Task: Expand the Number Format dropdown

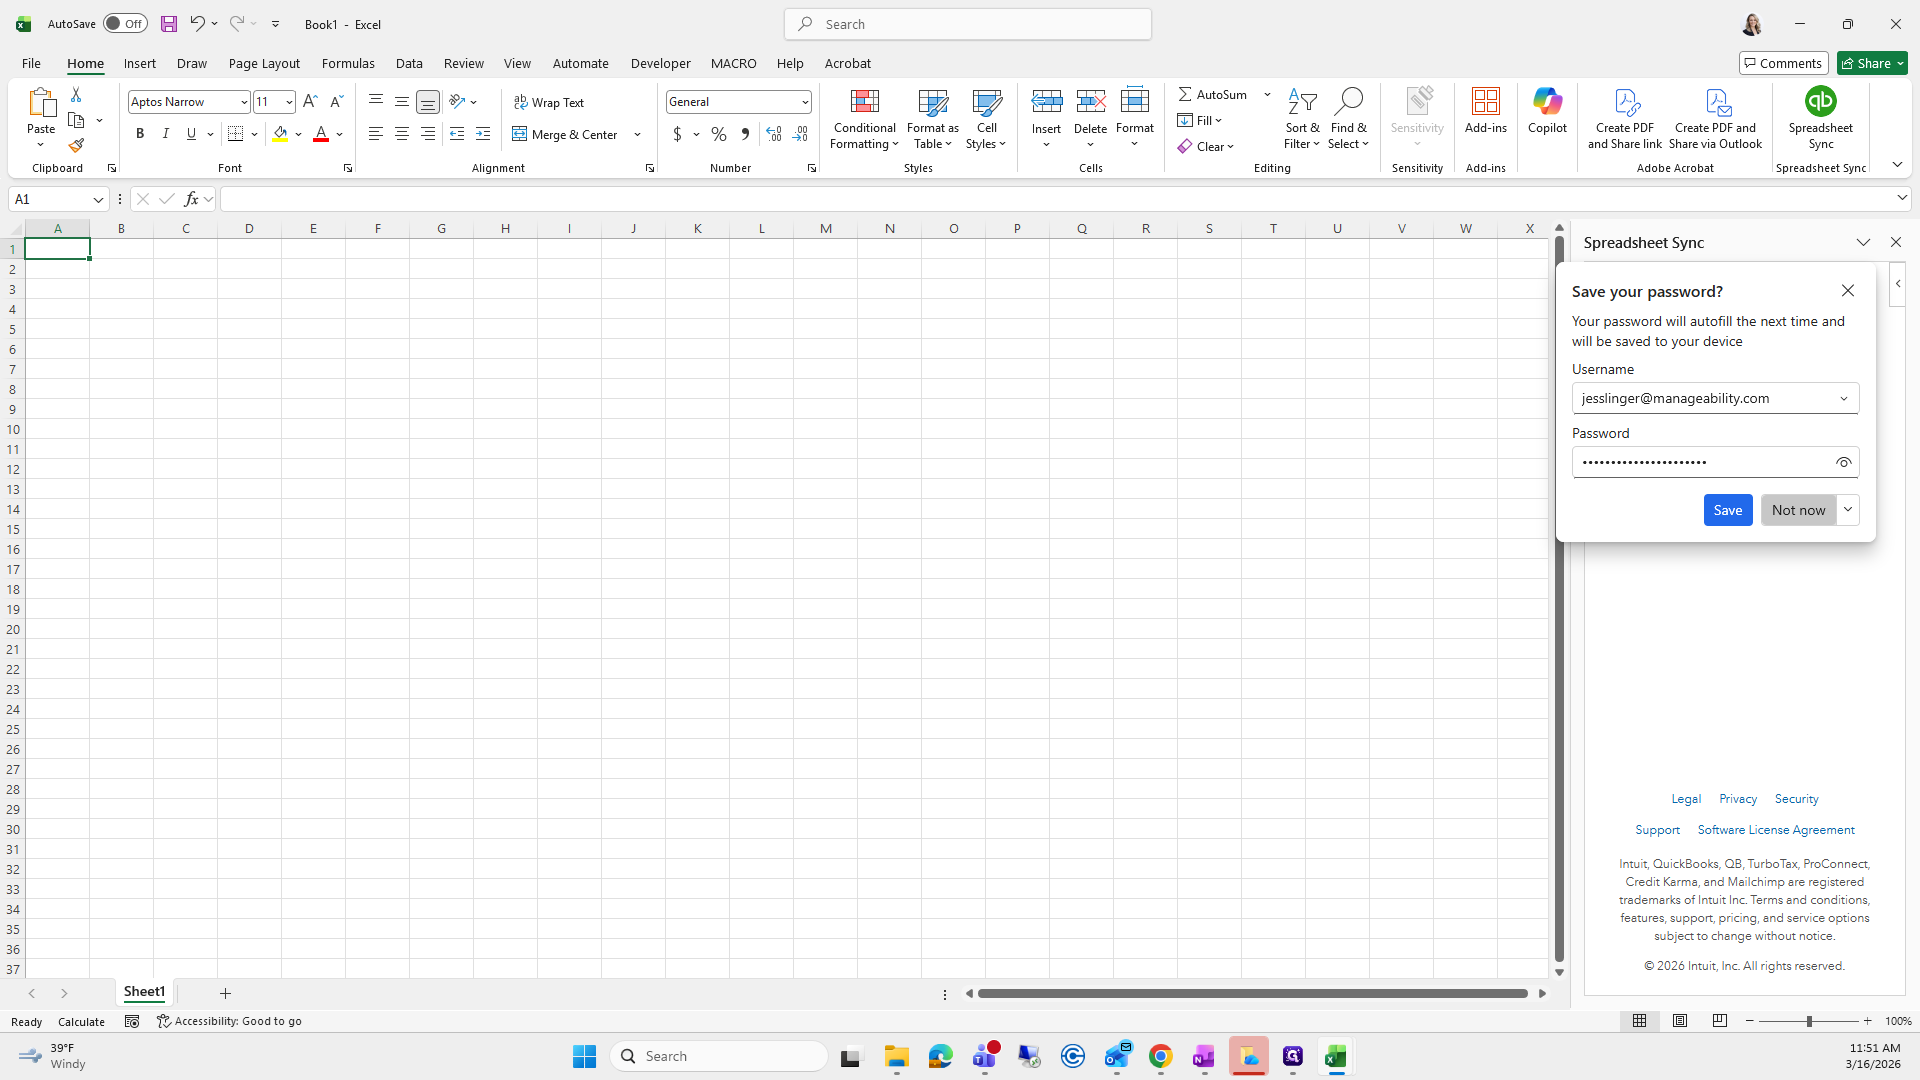Action: coord(804,102)
